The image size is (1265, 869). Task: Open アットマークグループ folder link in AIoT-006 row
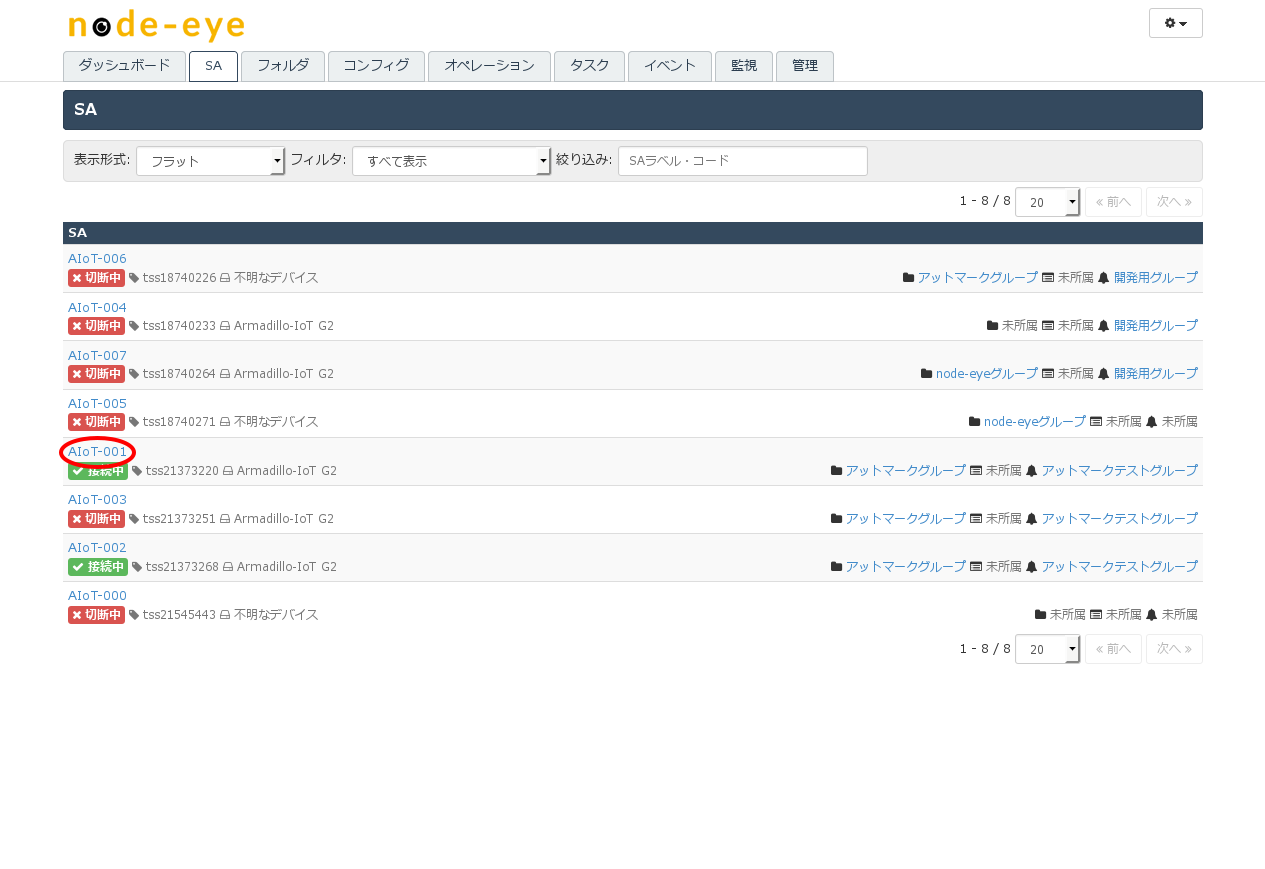978,278
